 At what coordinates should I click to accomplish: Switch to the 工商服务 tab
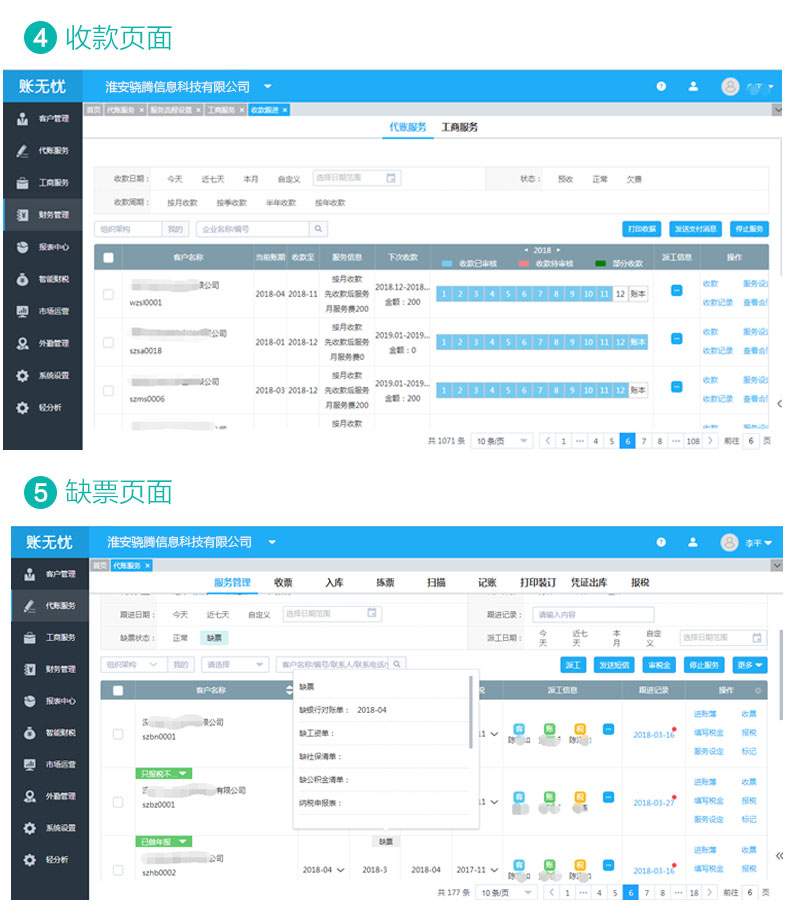click(460, 128)
